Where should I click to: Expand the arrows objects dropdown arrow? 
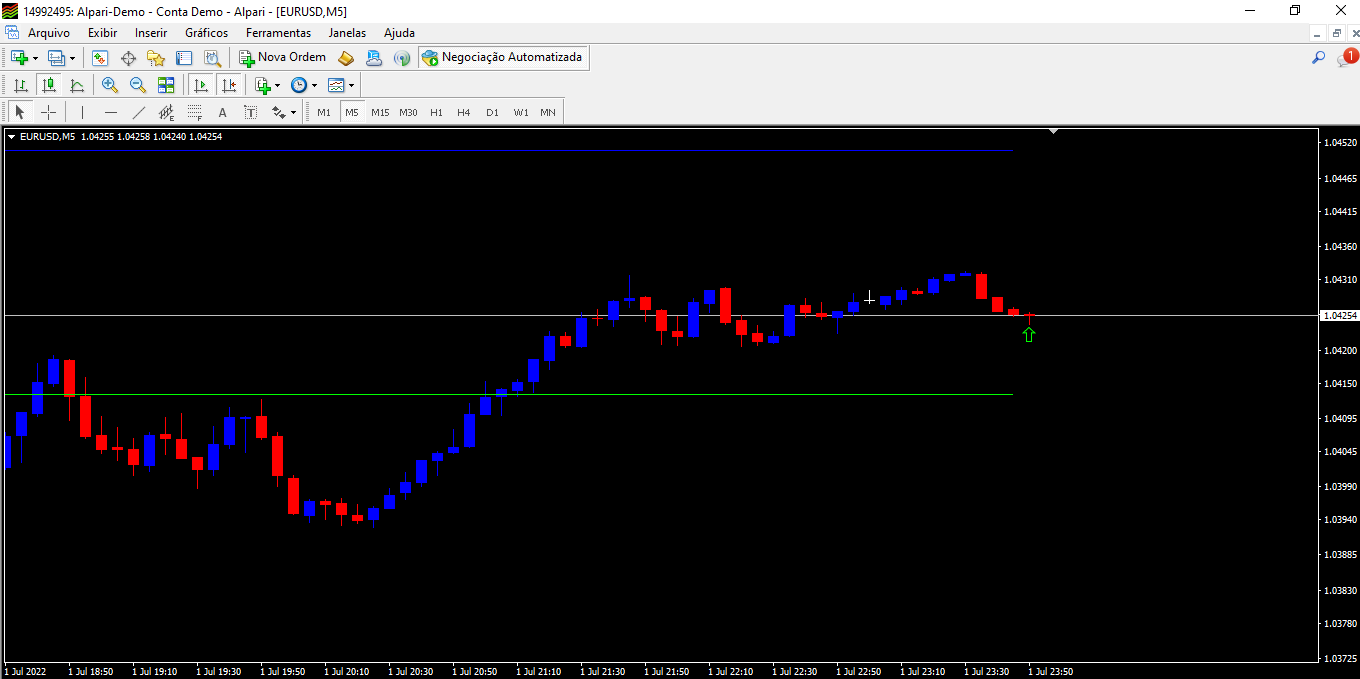293,112
